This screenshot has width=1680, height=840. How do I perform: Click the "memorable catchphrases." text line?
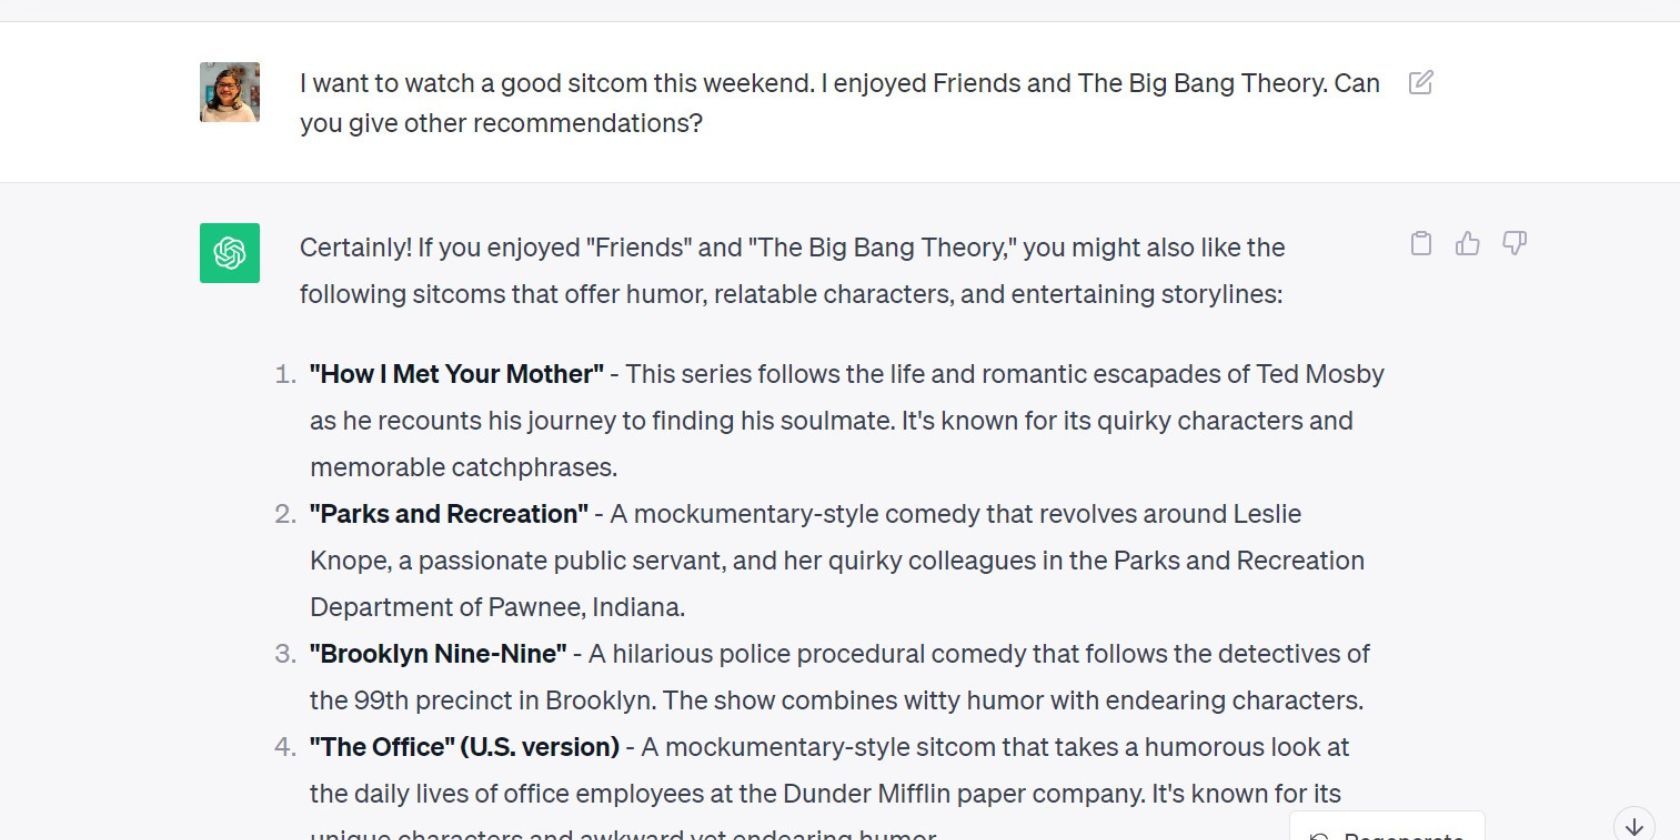463,467
